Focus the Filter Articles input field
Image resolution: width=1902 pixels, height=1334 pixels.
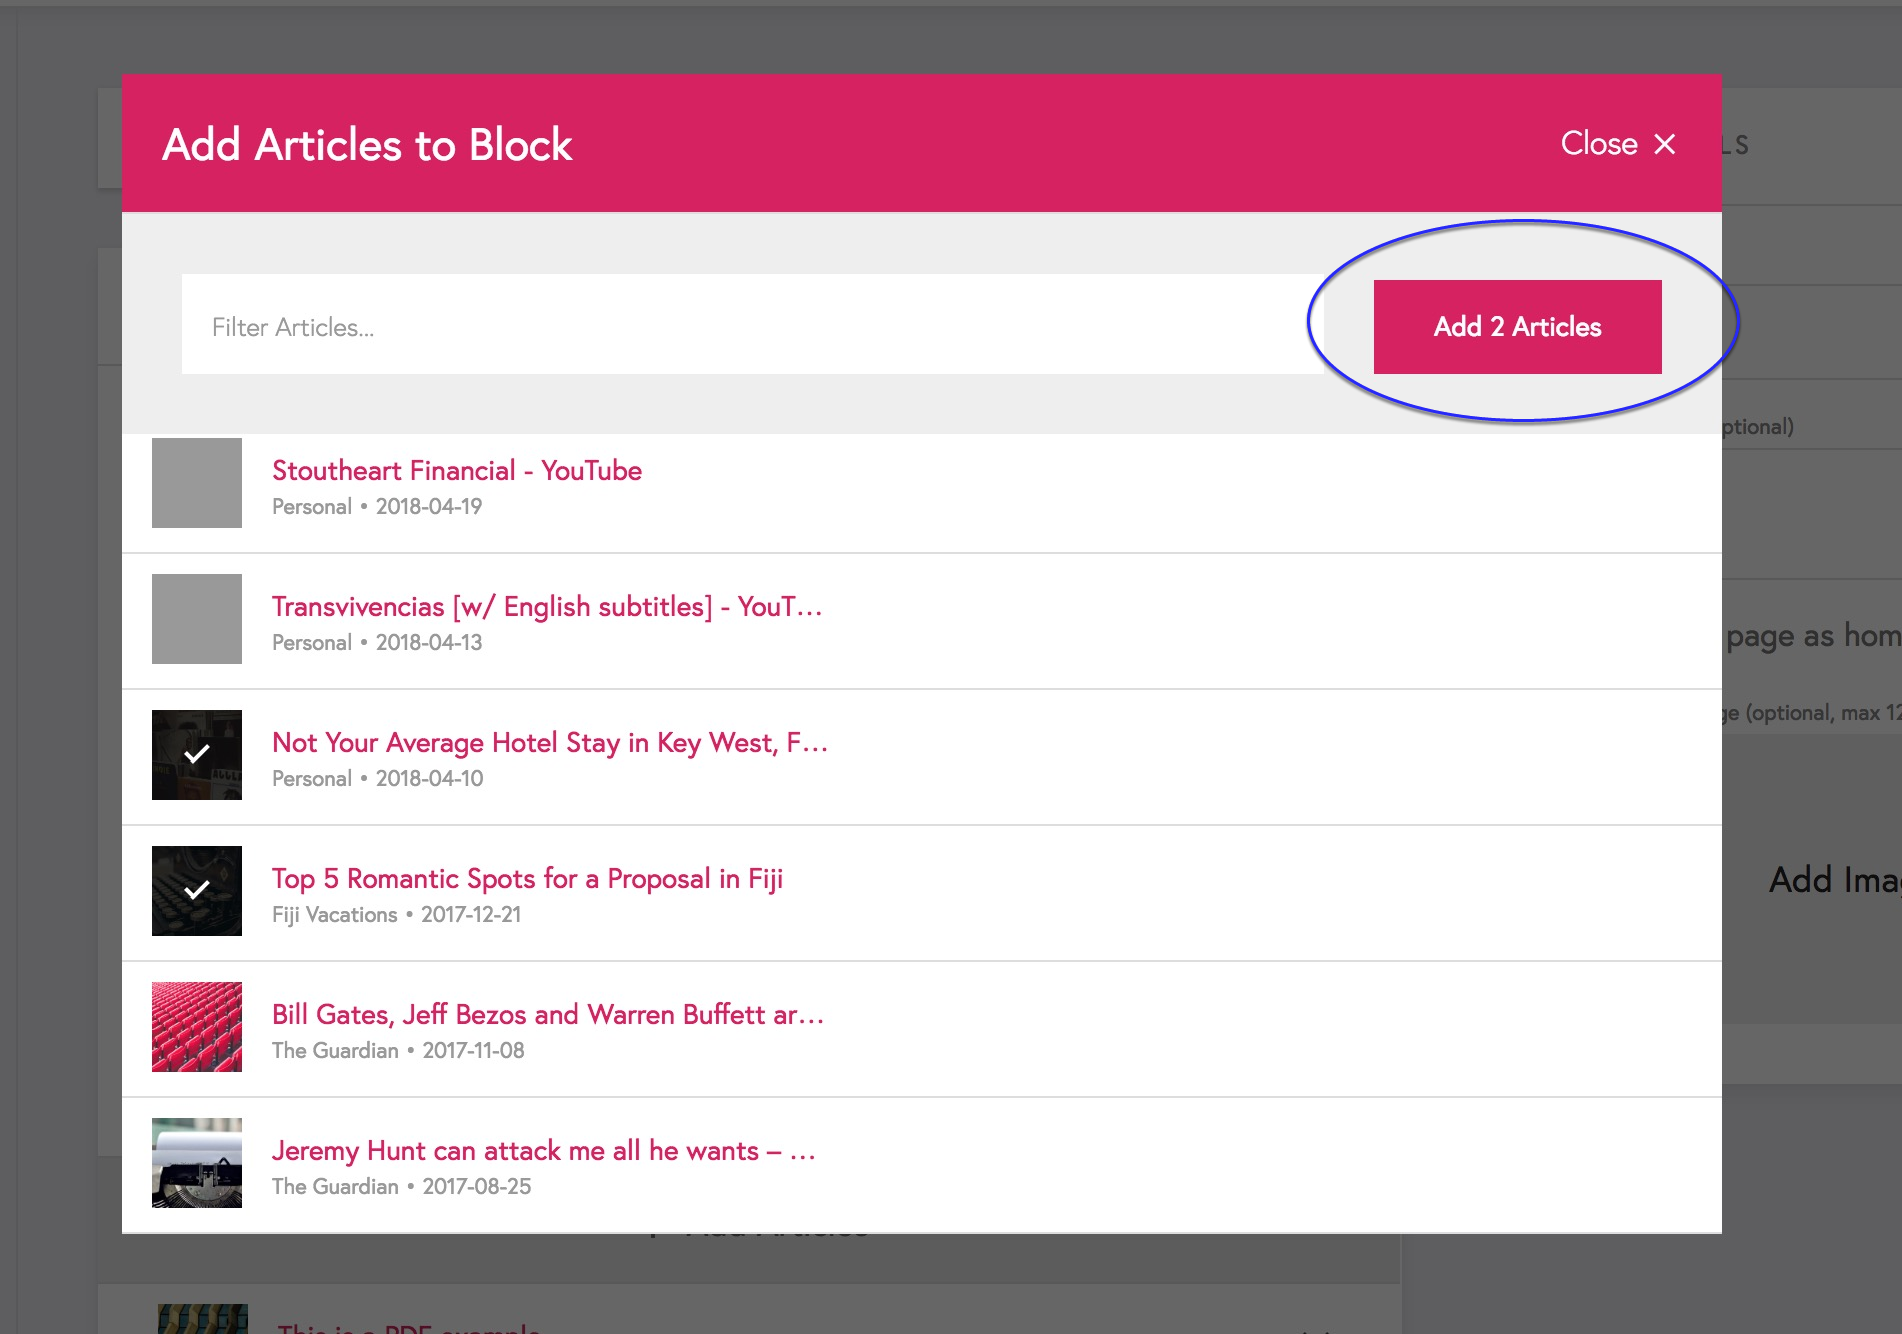point(752,324)
